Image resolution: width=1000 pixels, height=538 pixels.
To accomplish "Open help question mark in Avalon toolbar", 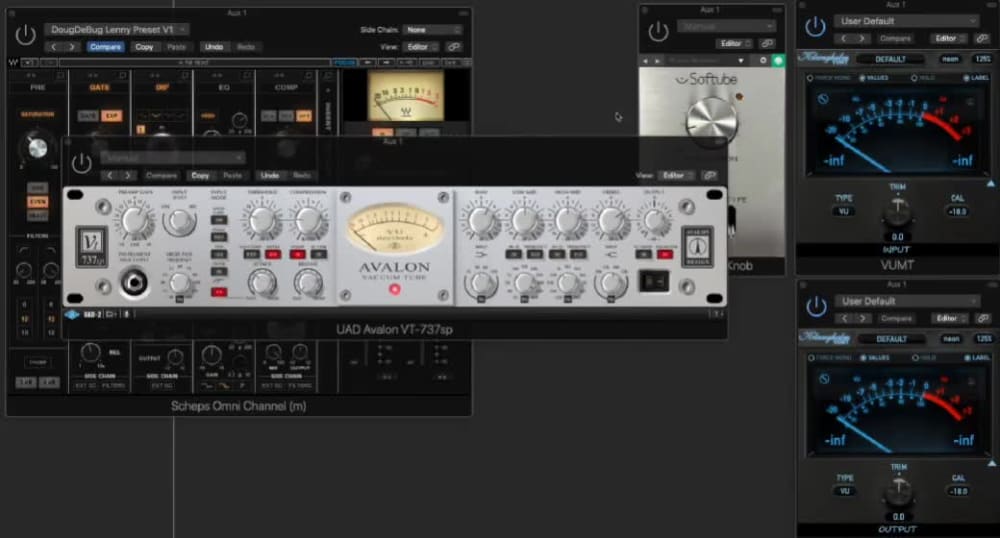I will point(716,314).
